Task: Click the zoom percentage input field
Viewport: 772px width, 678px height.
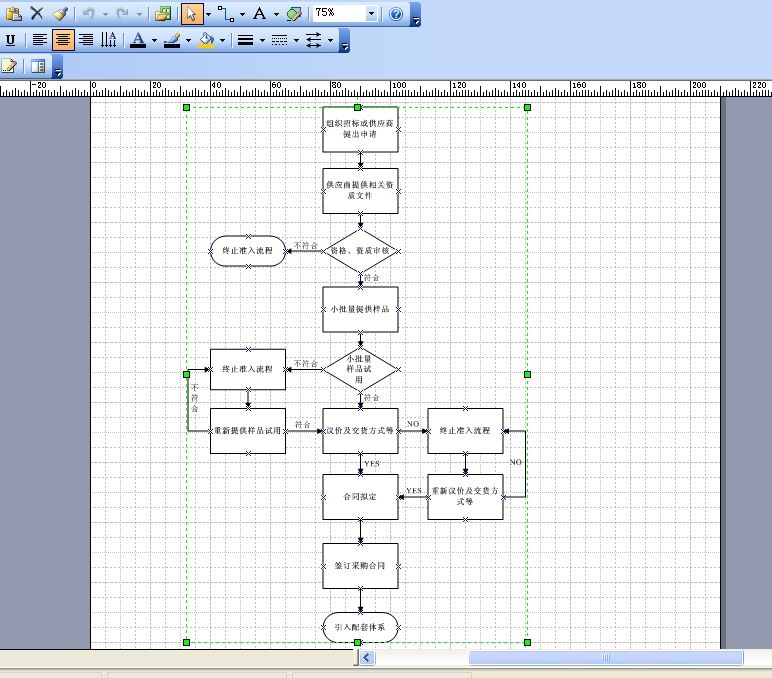Action: pyautogui.click(x=340, y=13)
